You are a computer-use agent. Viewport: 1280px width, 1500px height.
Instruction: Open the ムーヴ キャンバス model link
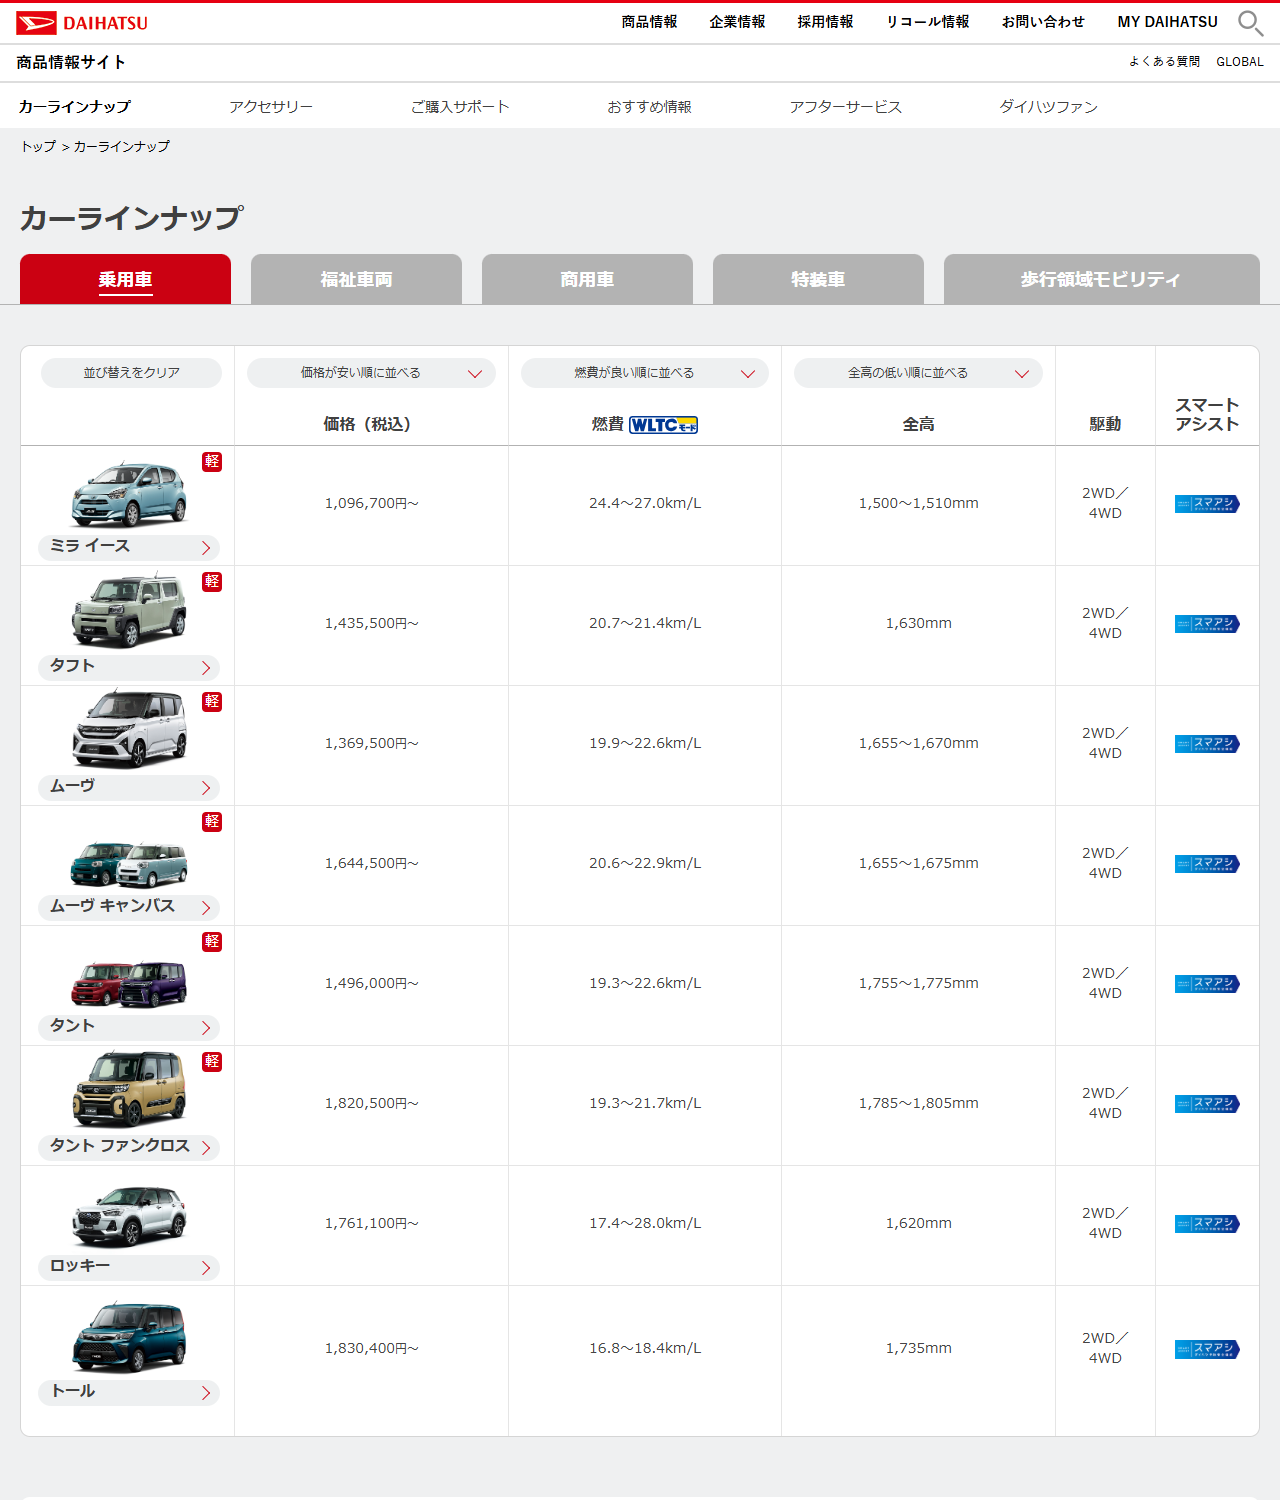coord(129,907)
